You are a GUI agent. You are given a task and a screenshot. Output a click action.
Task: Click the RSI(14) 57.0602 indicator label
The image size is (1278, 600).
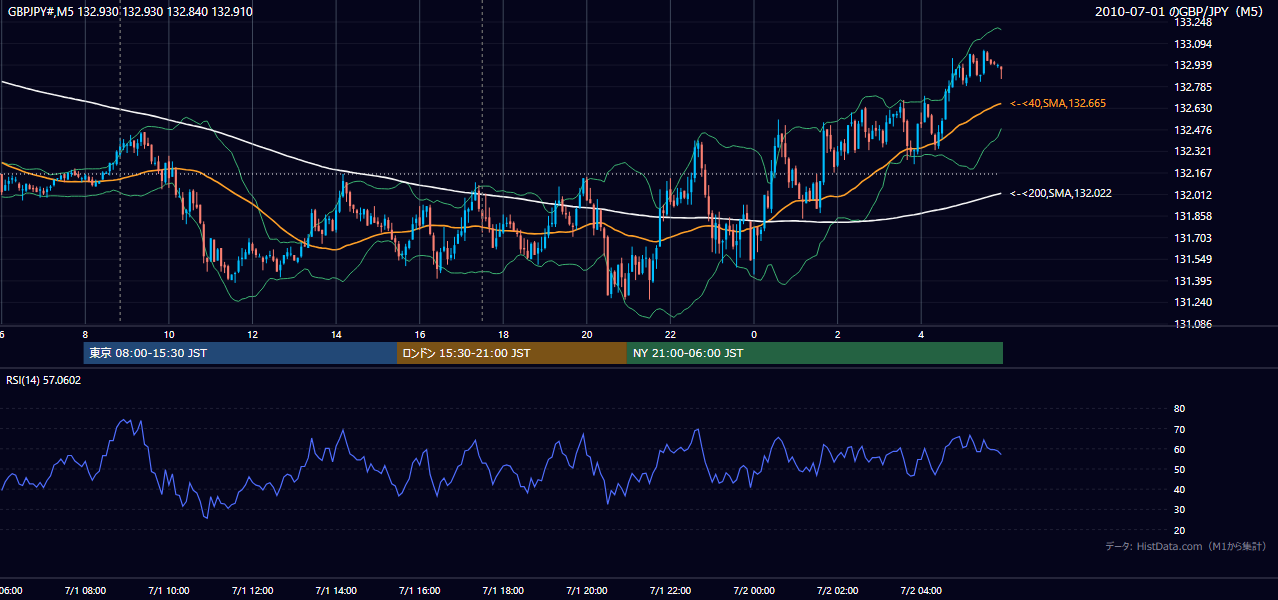pos(44,380)
